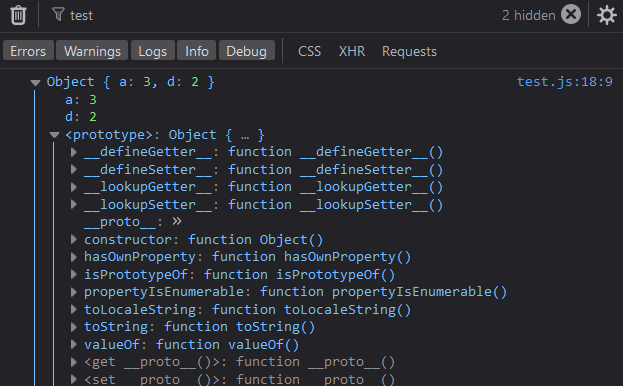Select the 'a: 3' property row
623x386 pixels.
pyautogui.click(x=81, y=100)
